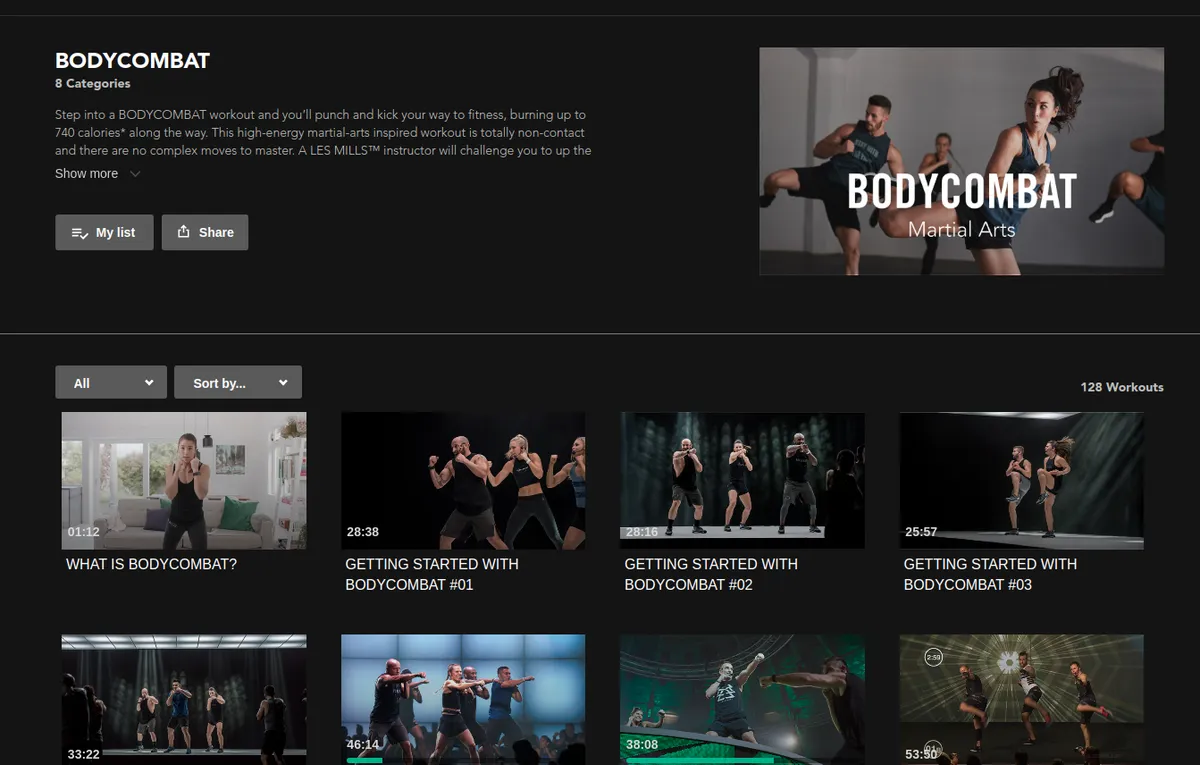Open the All categories filter dropdown
Viewport: 1200px width, 765px height.
(x=110, y=383)
